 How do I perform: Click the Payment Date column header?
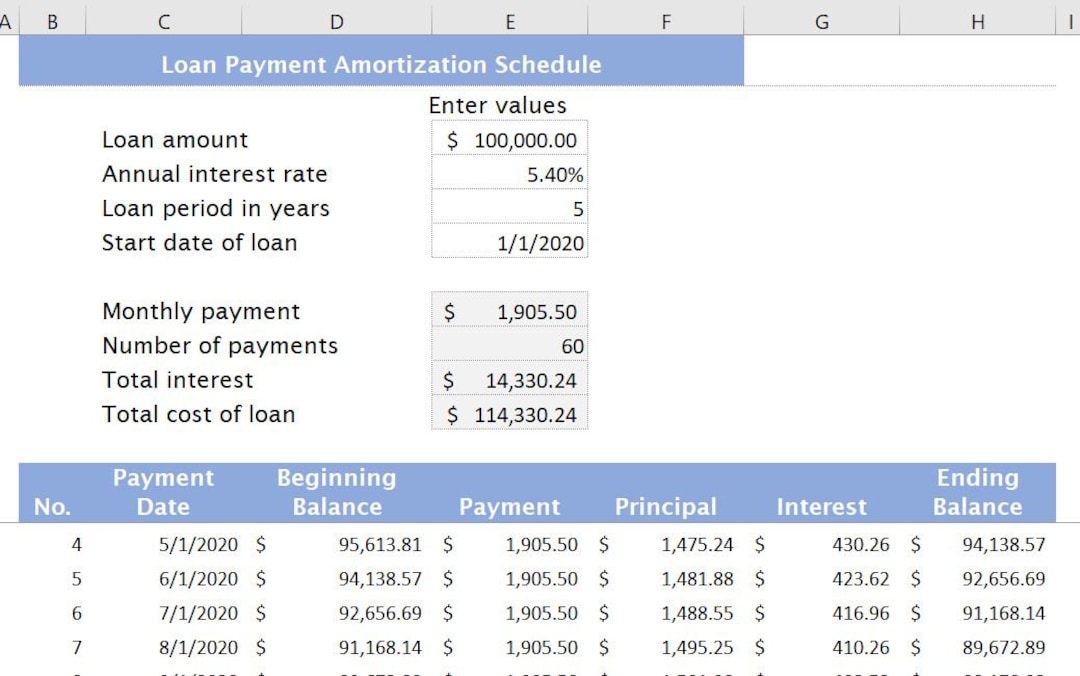click(x=163, y=492)
